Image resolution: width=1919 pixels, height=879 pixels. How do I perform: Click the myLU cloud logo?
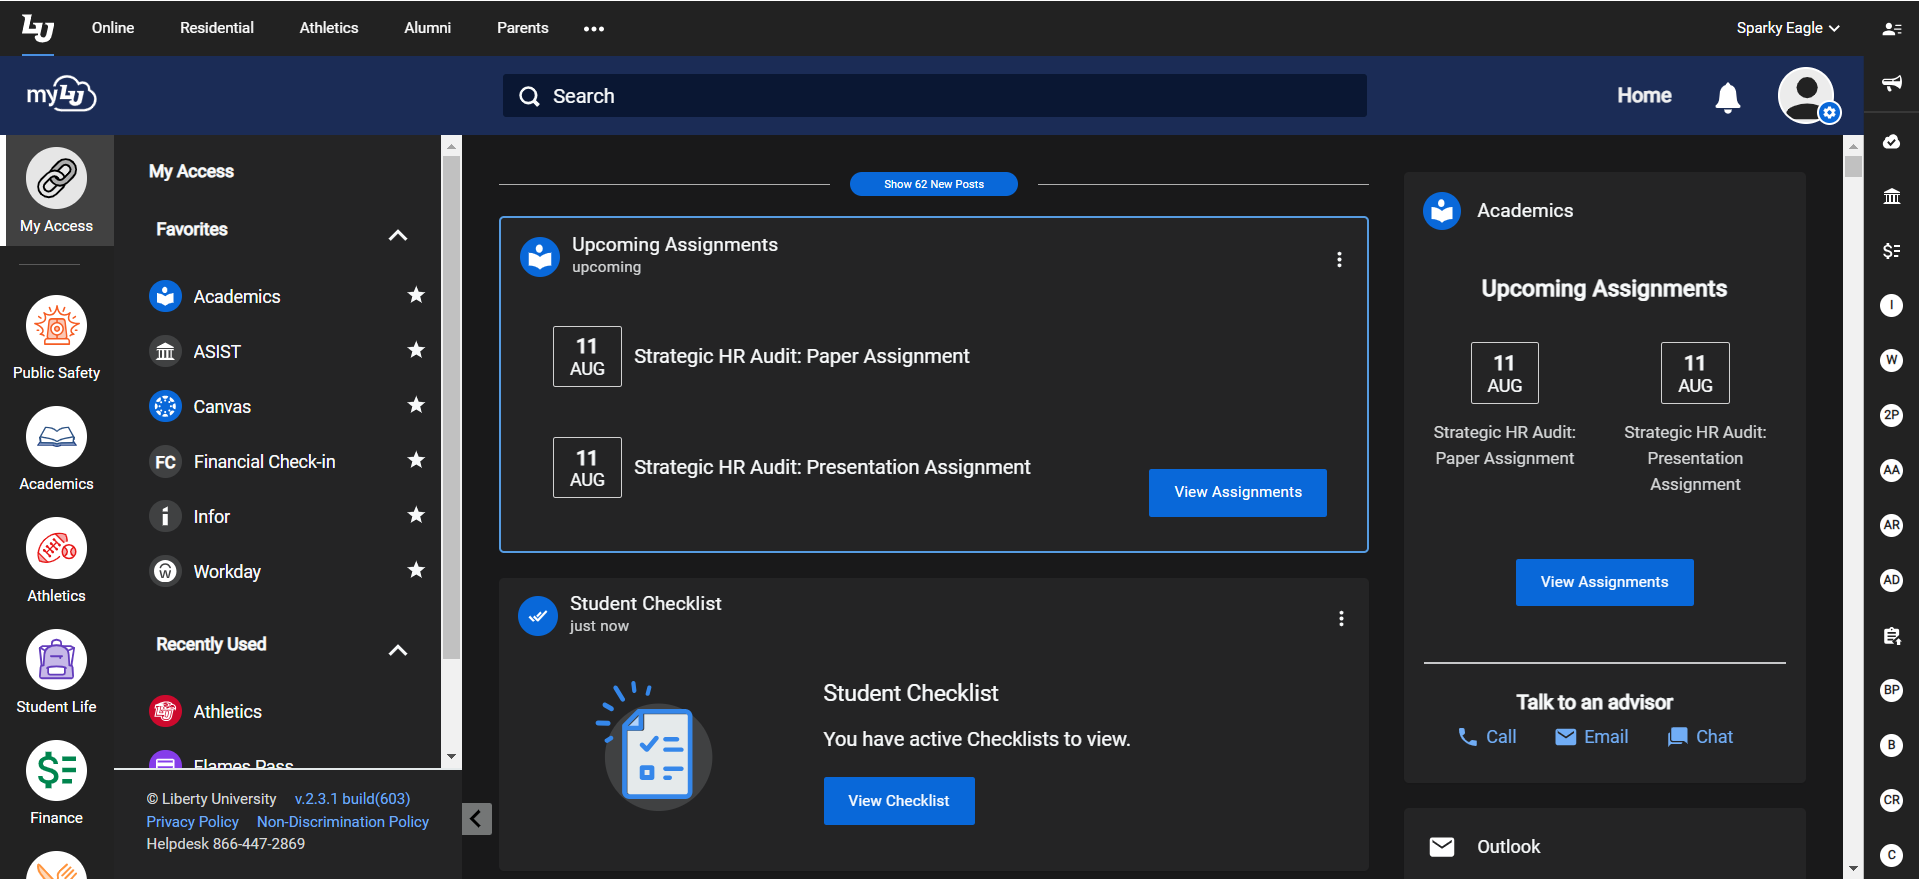(61, 95)
